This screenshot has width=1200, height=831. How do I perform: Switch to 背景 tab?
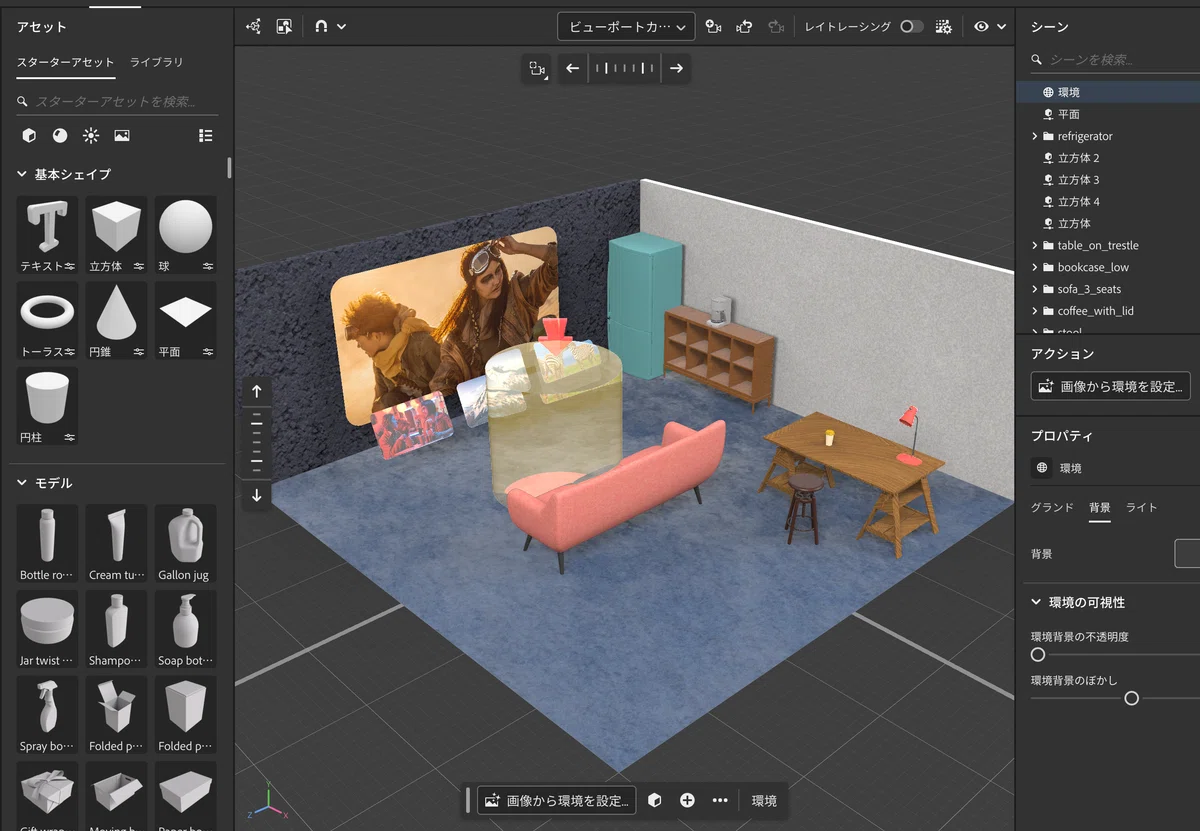tap(1100, 508)
